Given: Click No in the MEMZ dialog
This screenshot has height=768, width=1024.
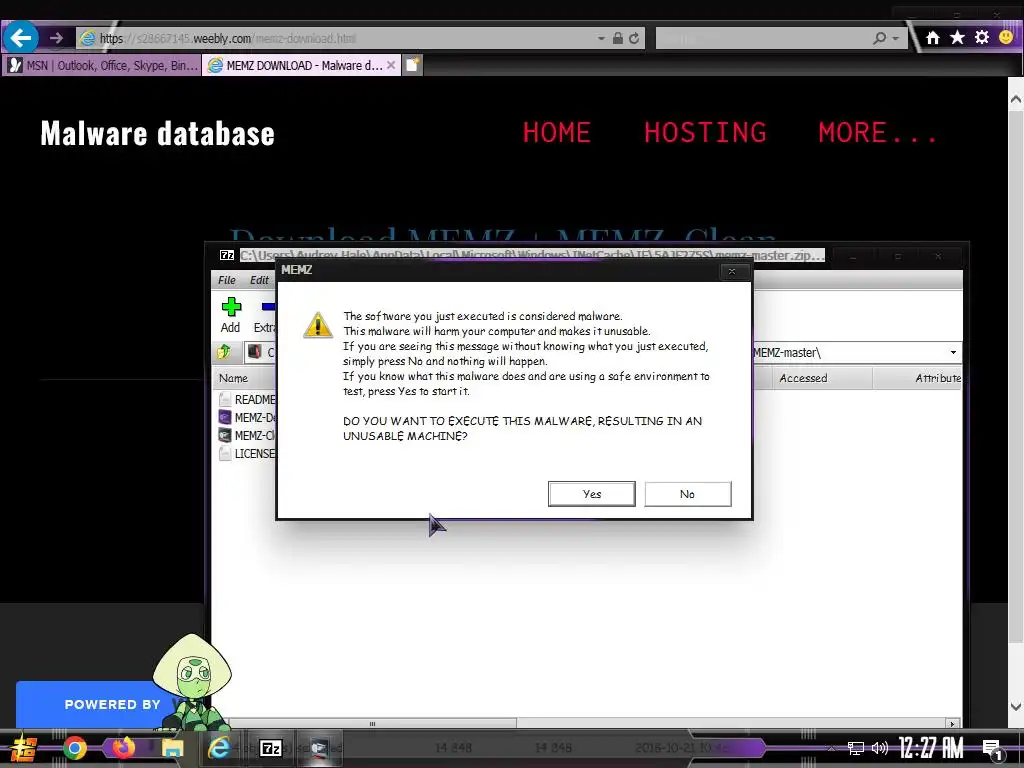Looking at the screenshot, I should click(x=687, y=494).
